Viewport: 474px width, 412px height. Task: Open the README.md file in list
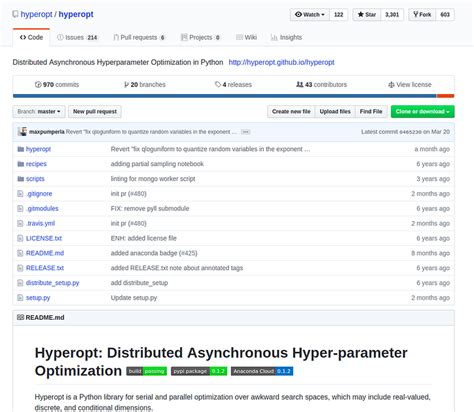45,253
